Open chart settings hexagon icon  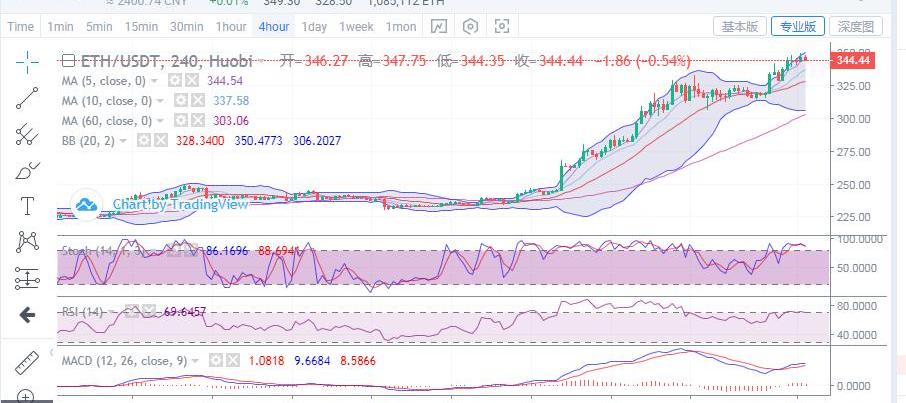point(470,27)
